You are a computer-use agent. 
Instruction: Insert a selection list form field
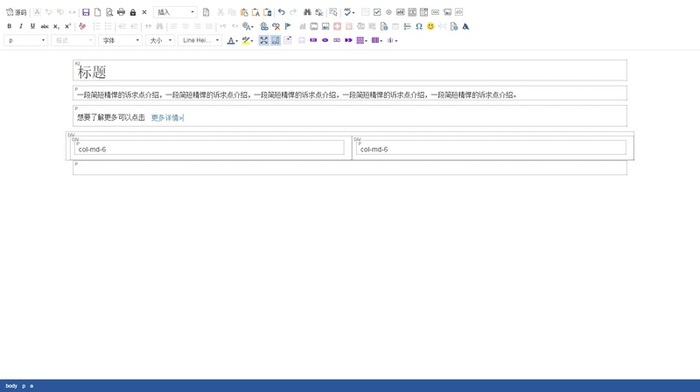(x=424, y=12)
